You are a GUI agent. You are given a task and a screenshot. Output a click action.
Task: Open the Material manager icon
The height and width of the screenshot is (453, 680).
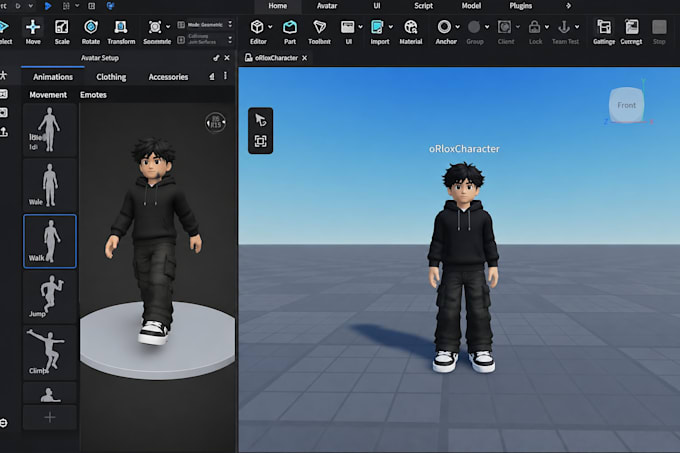[x=410, y=27]
